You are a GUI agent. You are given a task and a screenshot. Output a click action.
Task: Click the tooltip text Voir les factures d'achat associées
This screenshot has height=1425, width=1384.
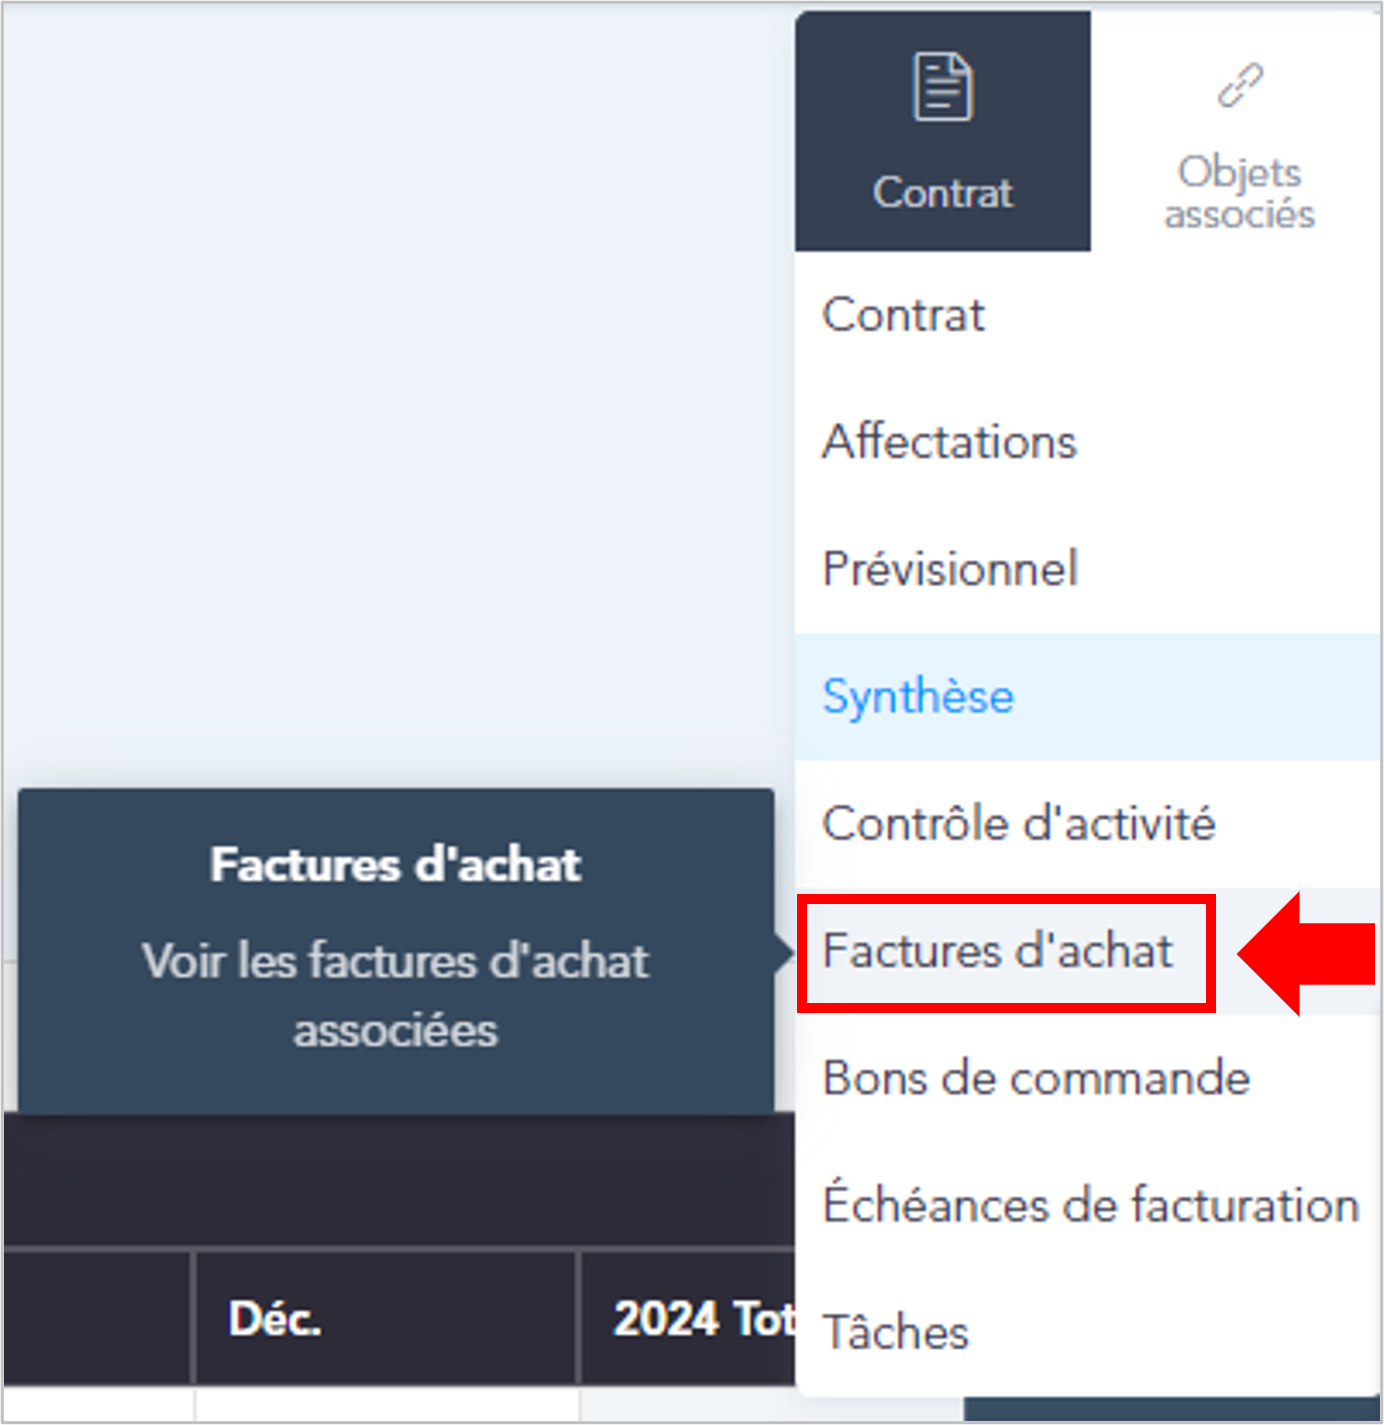(396, 995)
